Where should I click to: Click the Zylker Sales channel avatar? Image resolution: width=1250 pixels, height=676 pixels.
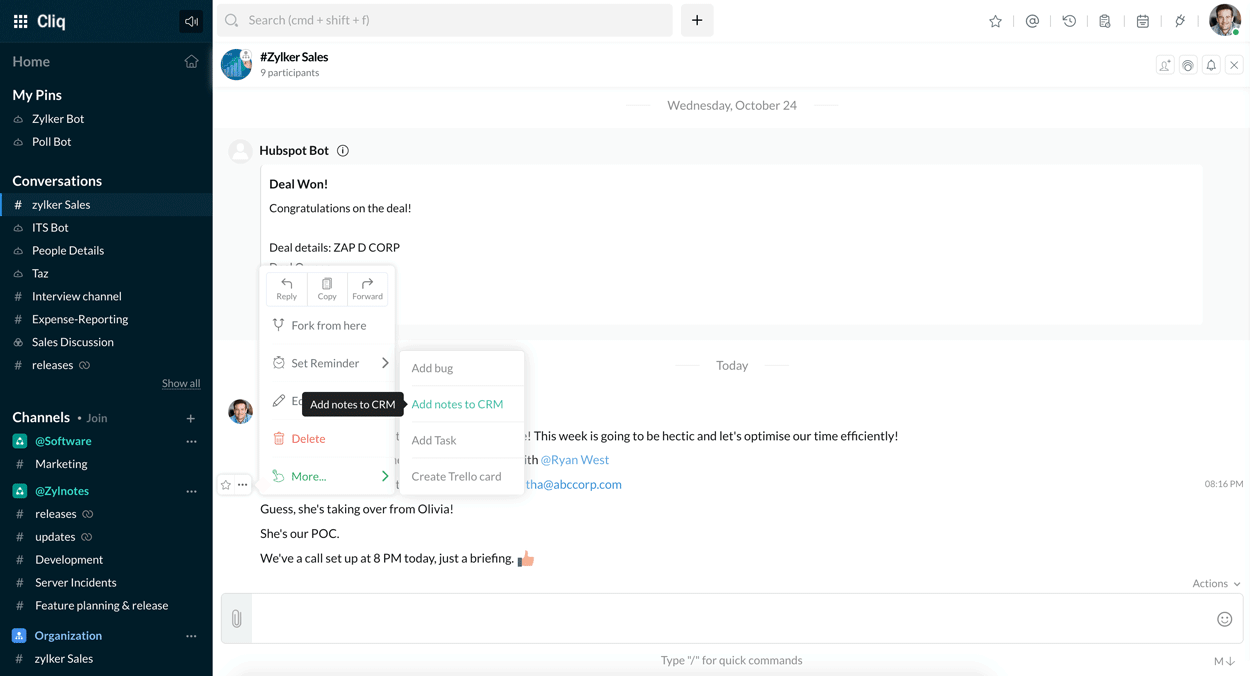[x=236, y=64]
